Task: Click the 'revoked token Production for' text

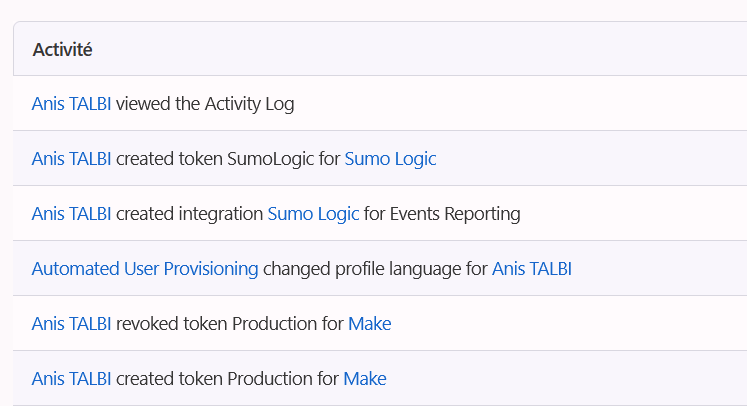Action: tap(230, 323)
